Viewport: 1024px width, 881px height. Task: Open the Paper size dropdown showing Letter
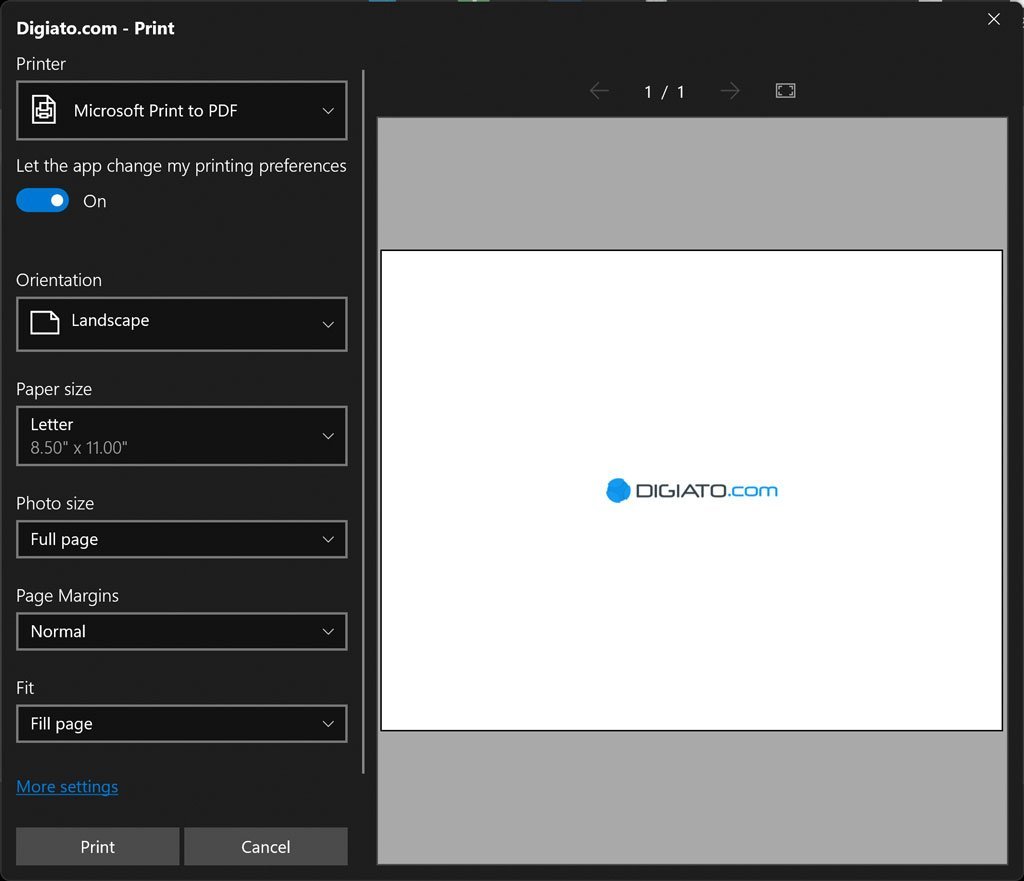(182, 436)
